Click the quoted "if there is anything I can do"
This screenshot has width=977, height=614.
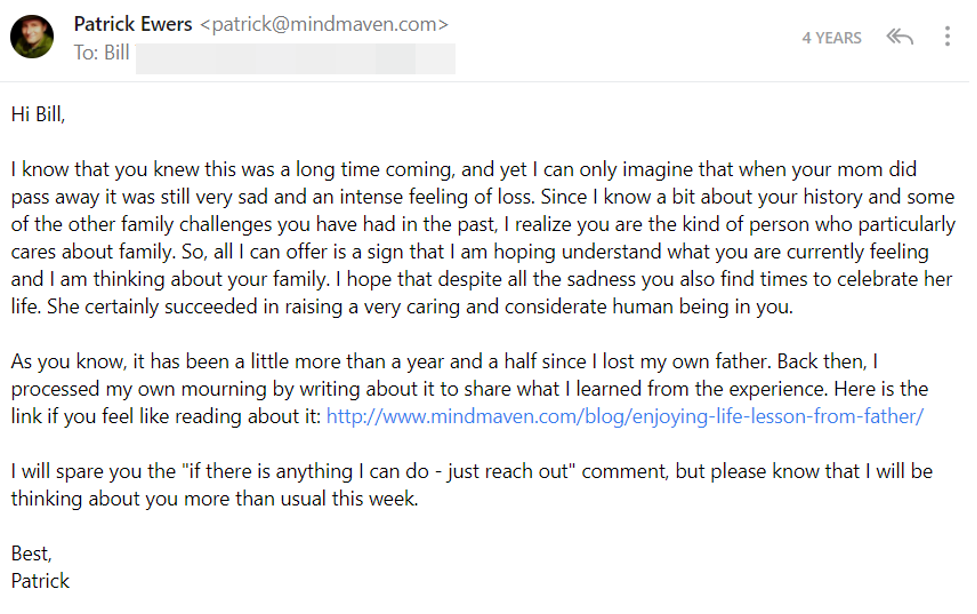306,471
